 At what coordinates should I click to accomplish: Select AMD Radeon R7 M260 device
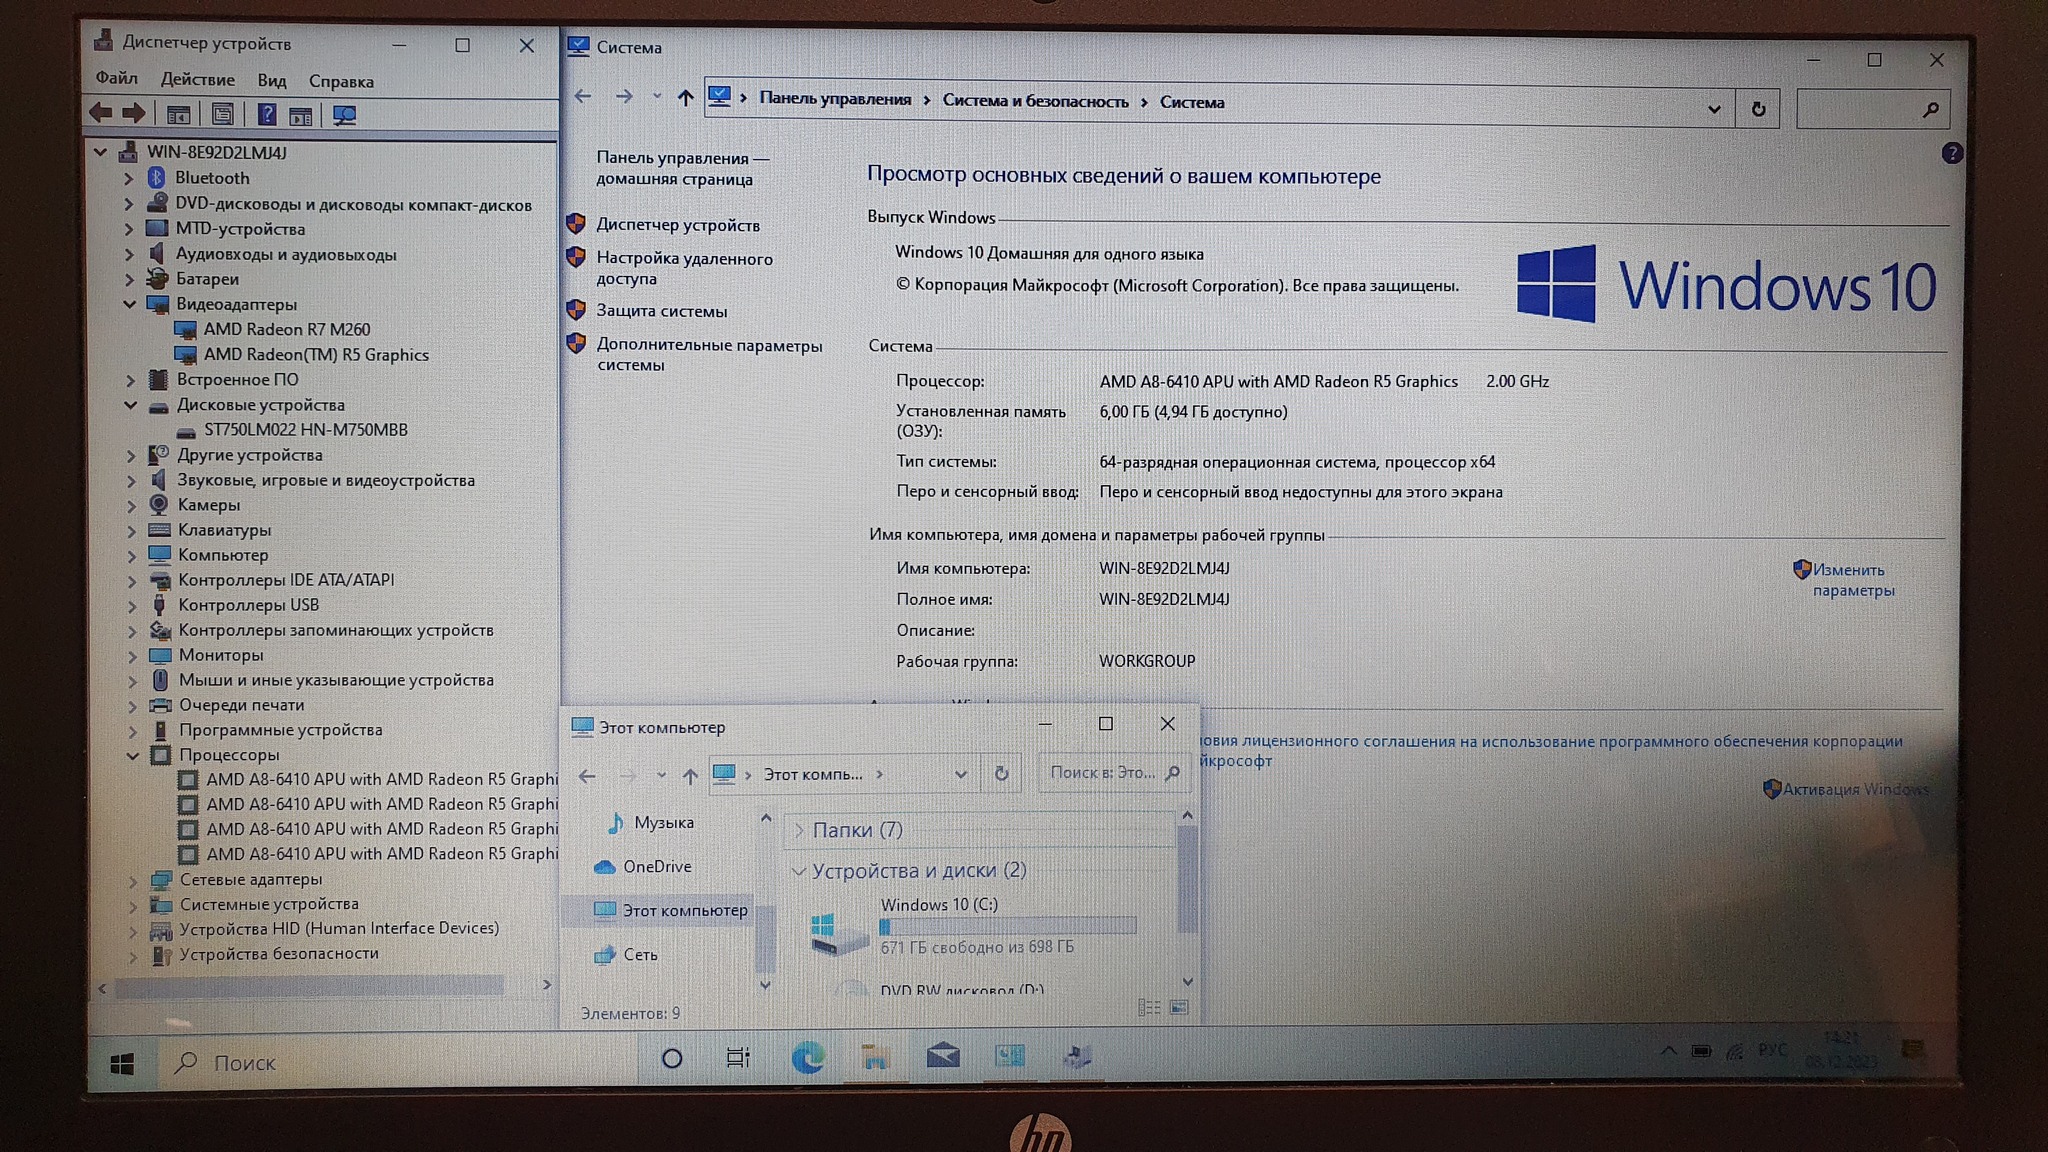click(286, 330)
